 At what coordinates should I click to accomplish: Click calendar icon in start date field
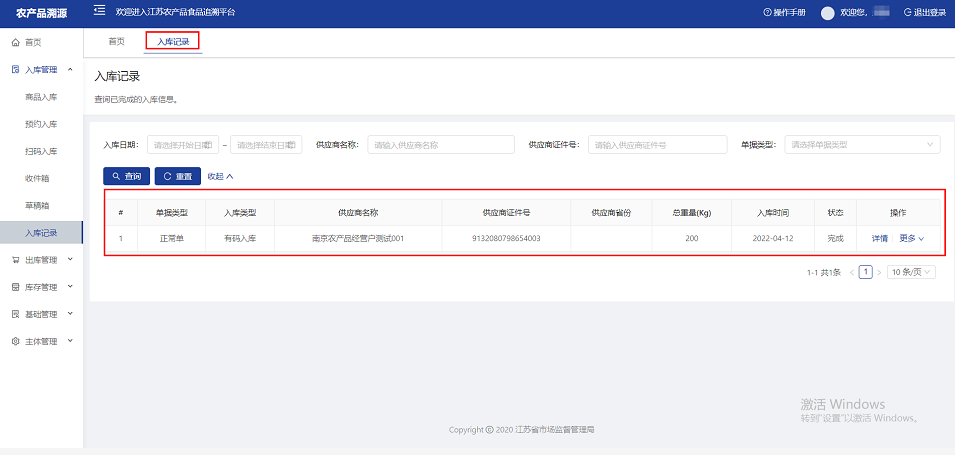point(209,145)
